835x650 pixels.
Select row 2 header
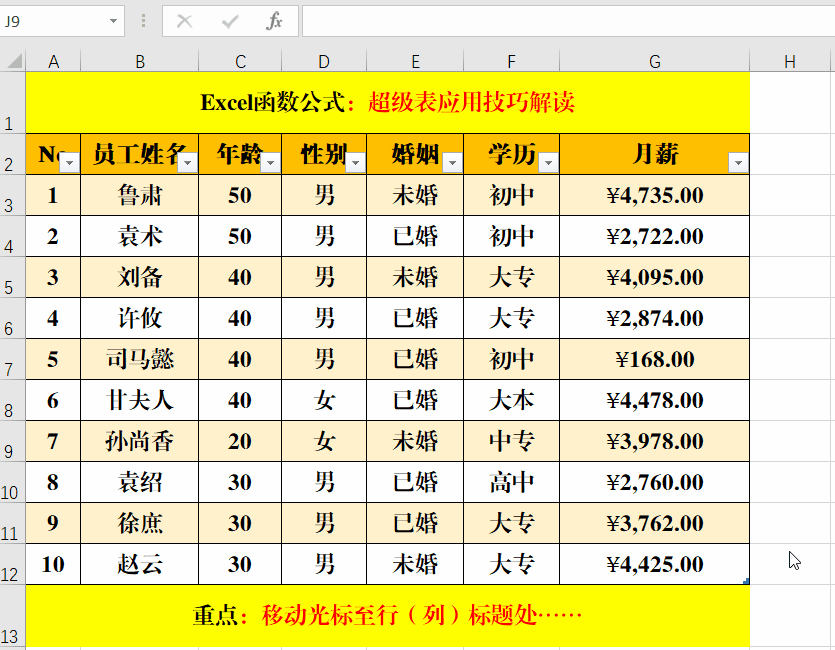12,154
